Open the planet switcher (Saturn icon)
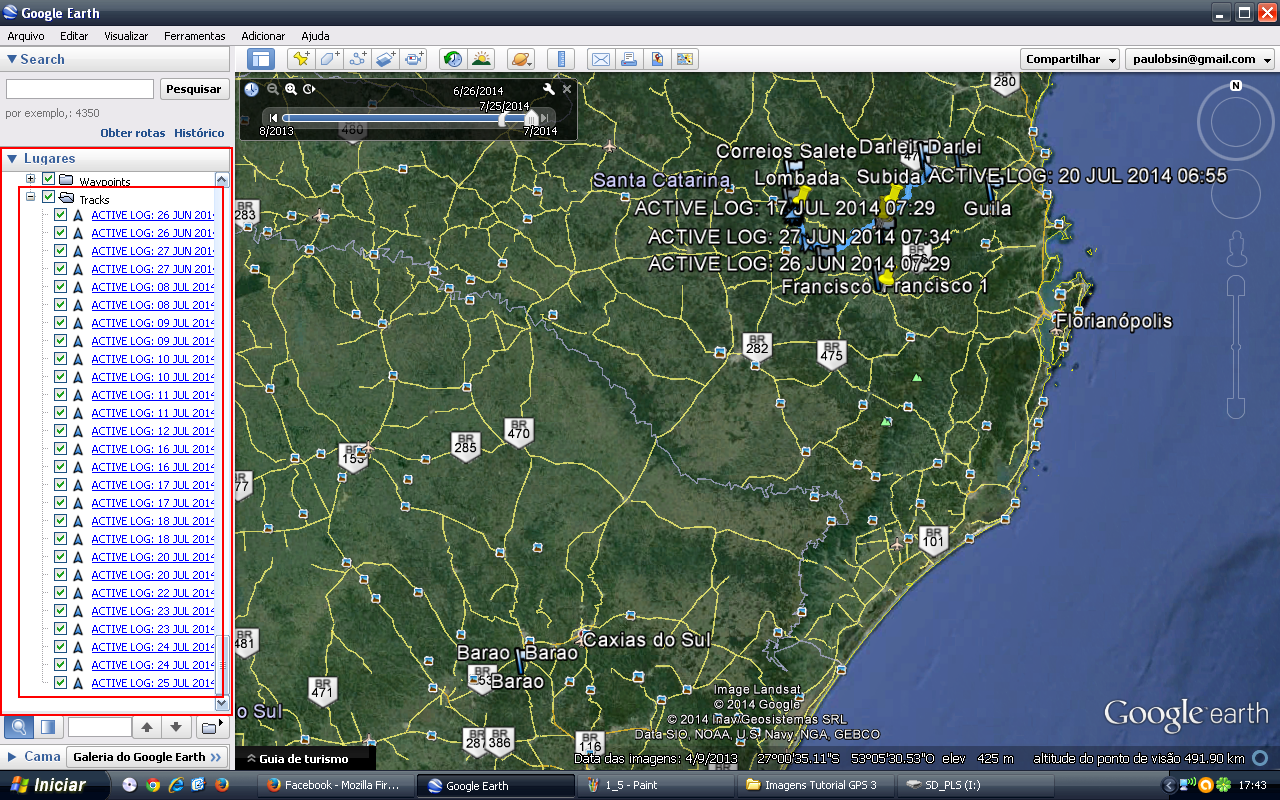 [522, 59]
